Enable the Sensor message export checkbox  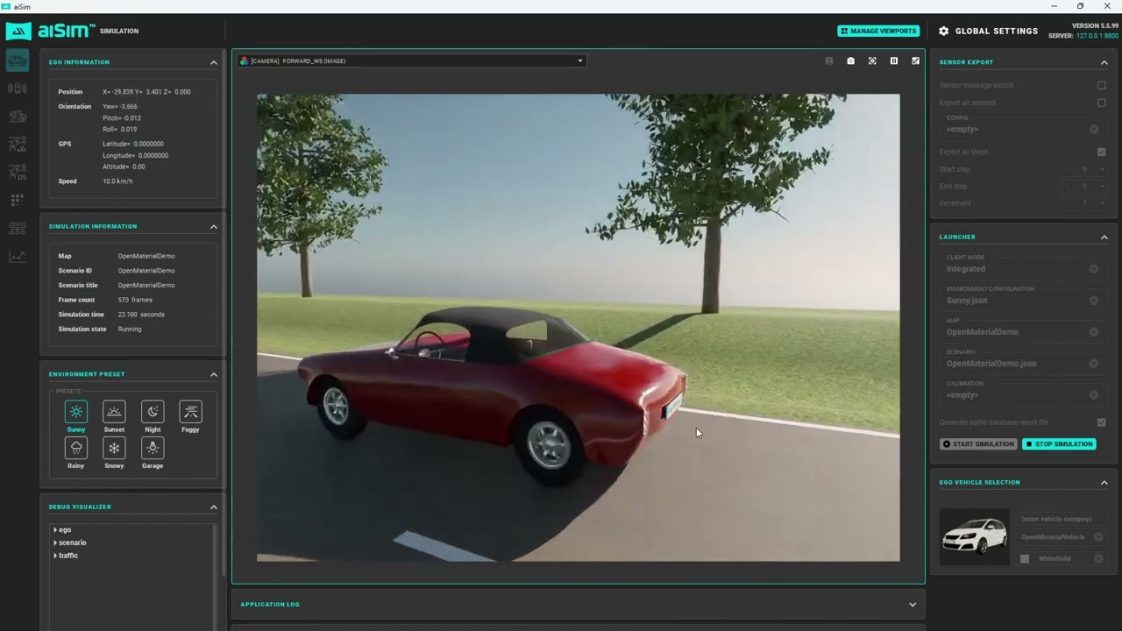[1101, 85]
